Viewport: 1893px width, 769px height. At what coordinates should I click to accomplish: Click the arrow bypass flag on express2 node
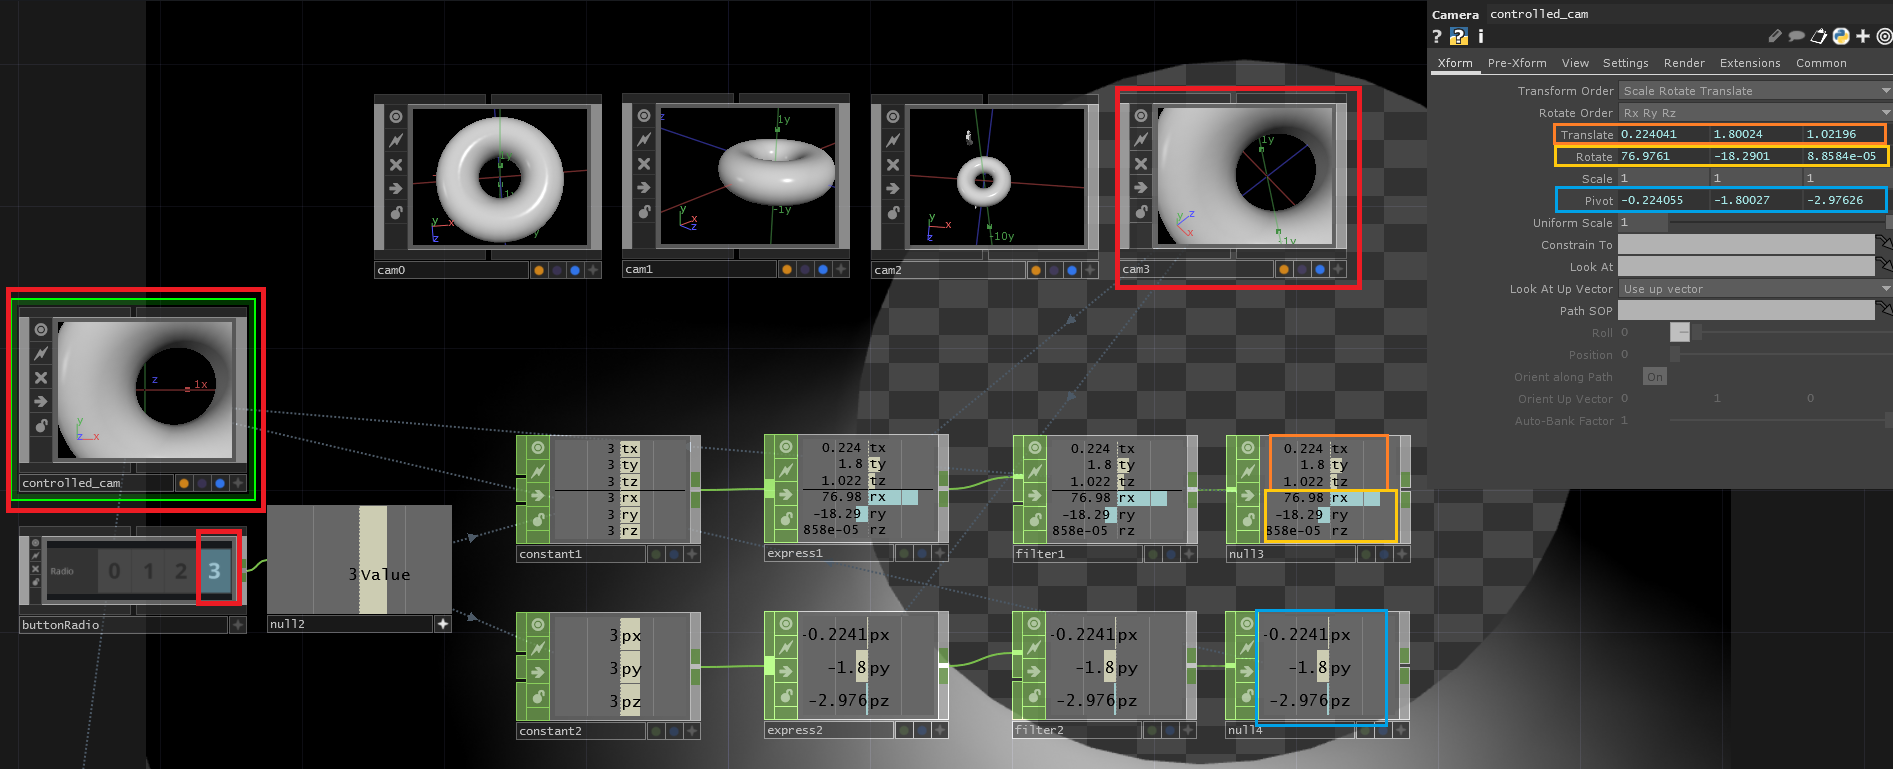click(x=786, y=672)
